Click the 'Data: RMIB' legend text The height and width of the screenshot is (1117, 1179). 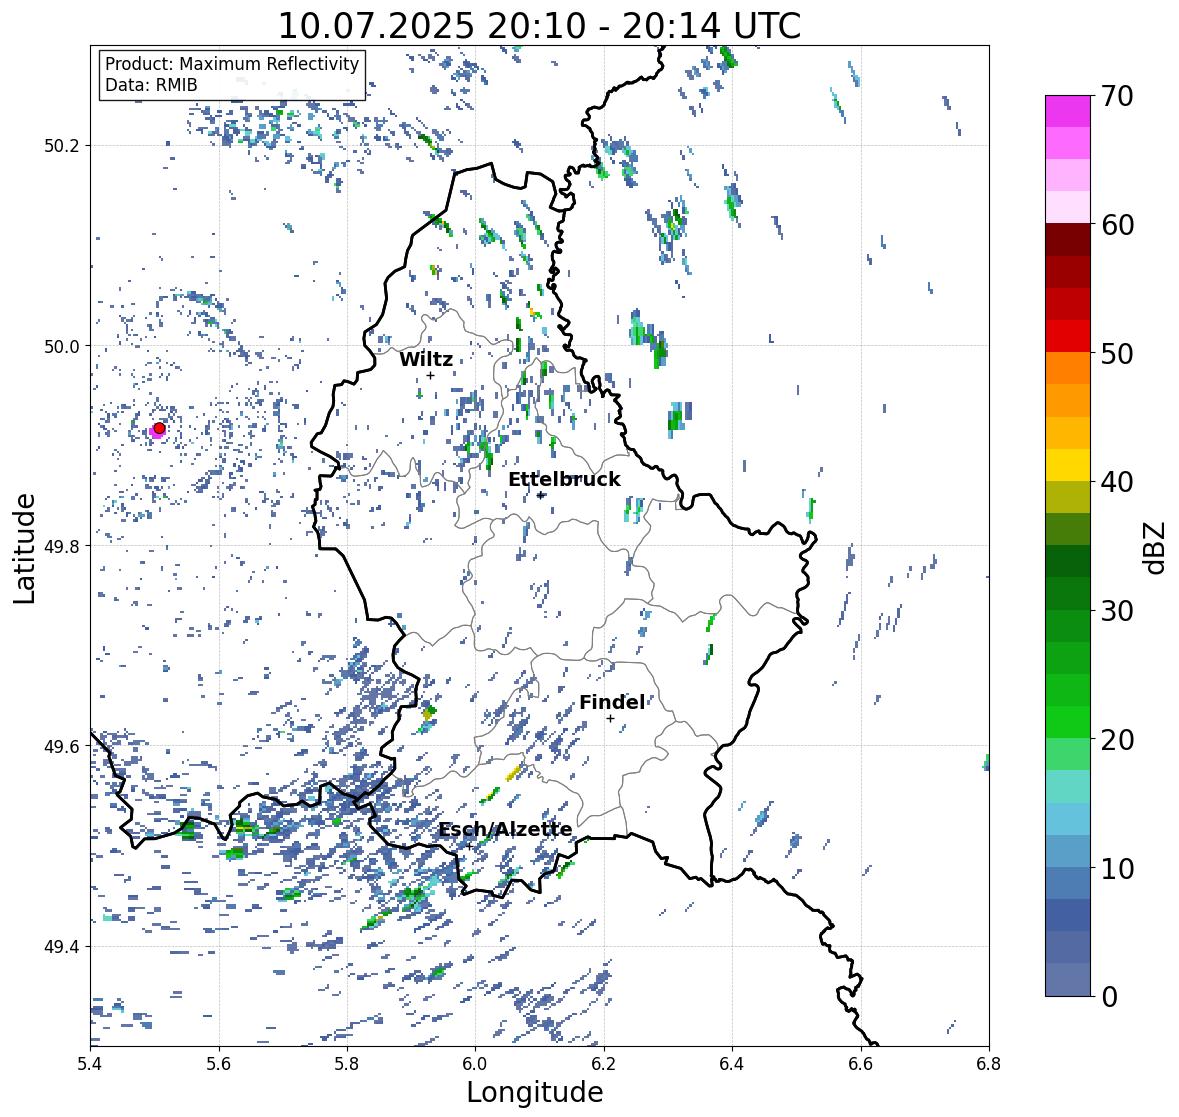(151, 85)
